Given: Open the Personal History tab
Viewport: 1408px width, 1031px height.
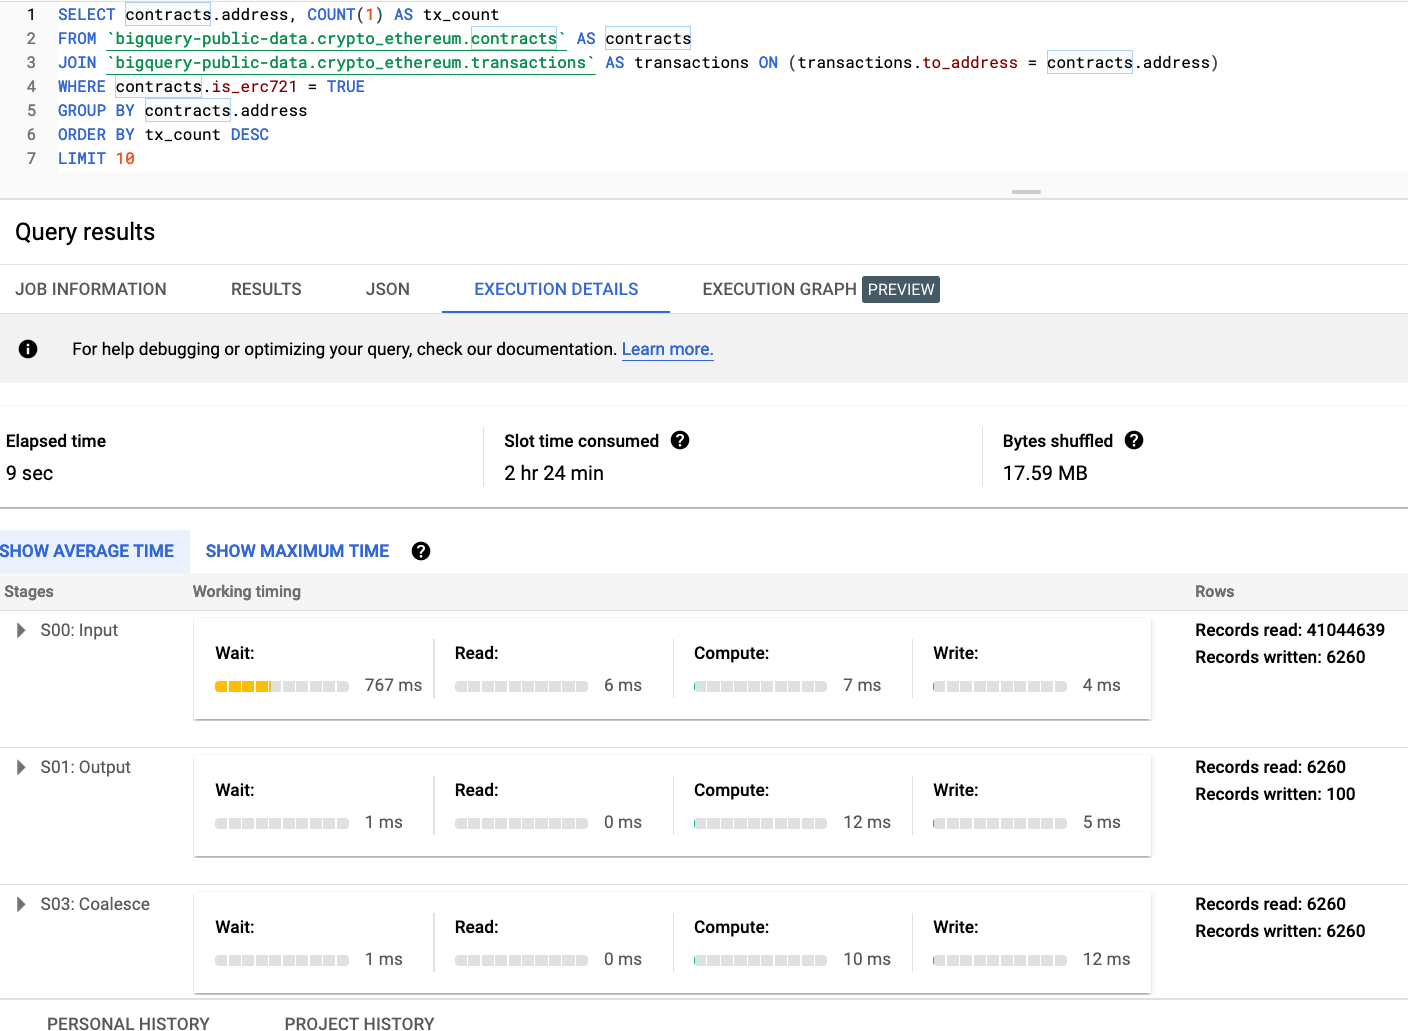Looking at the screenshot, I should [x=128, y=1023].
